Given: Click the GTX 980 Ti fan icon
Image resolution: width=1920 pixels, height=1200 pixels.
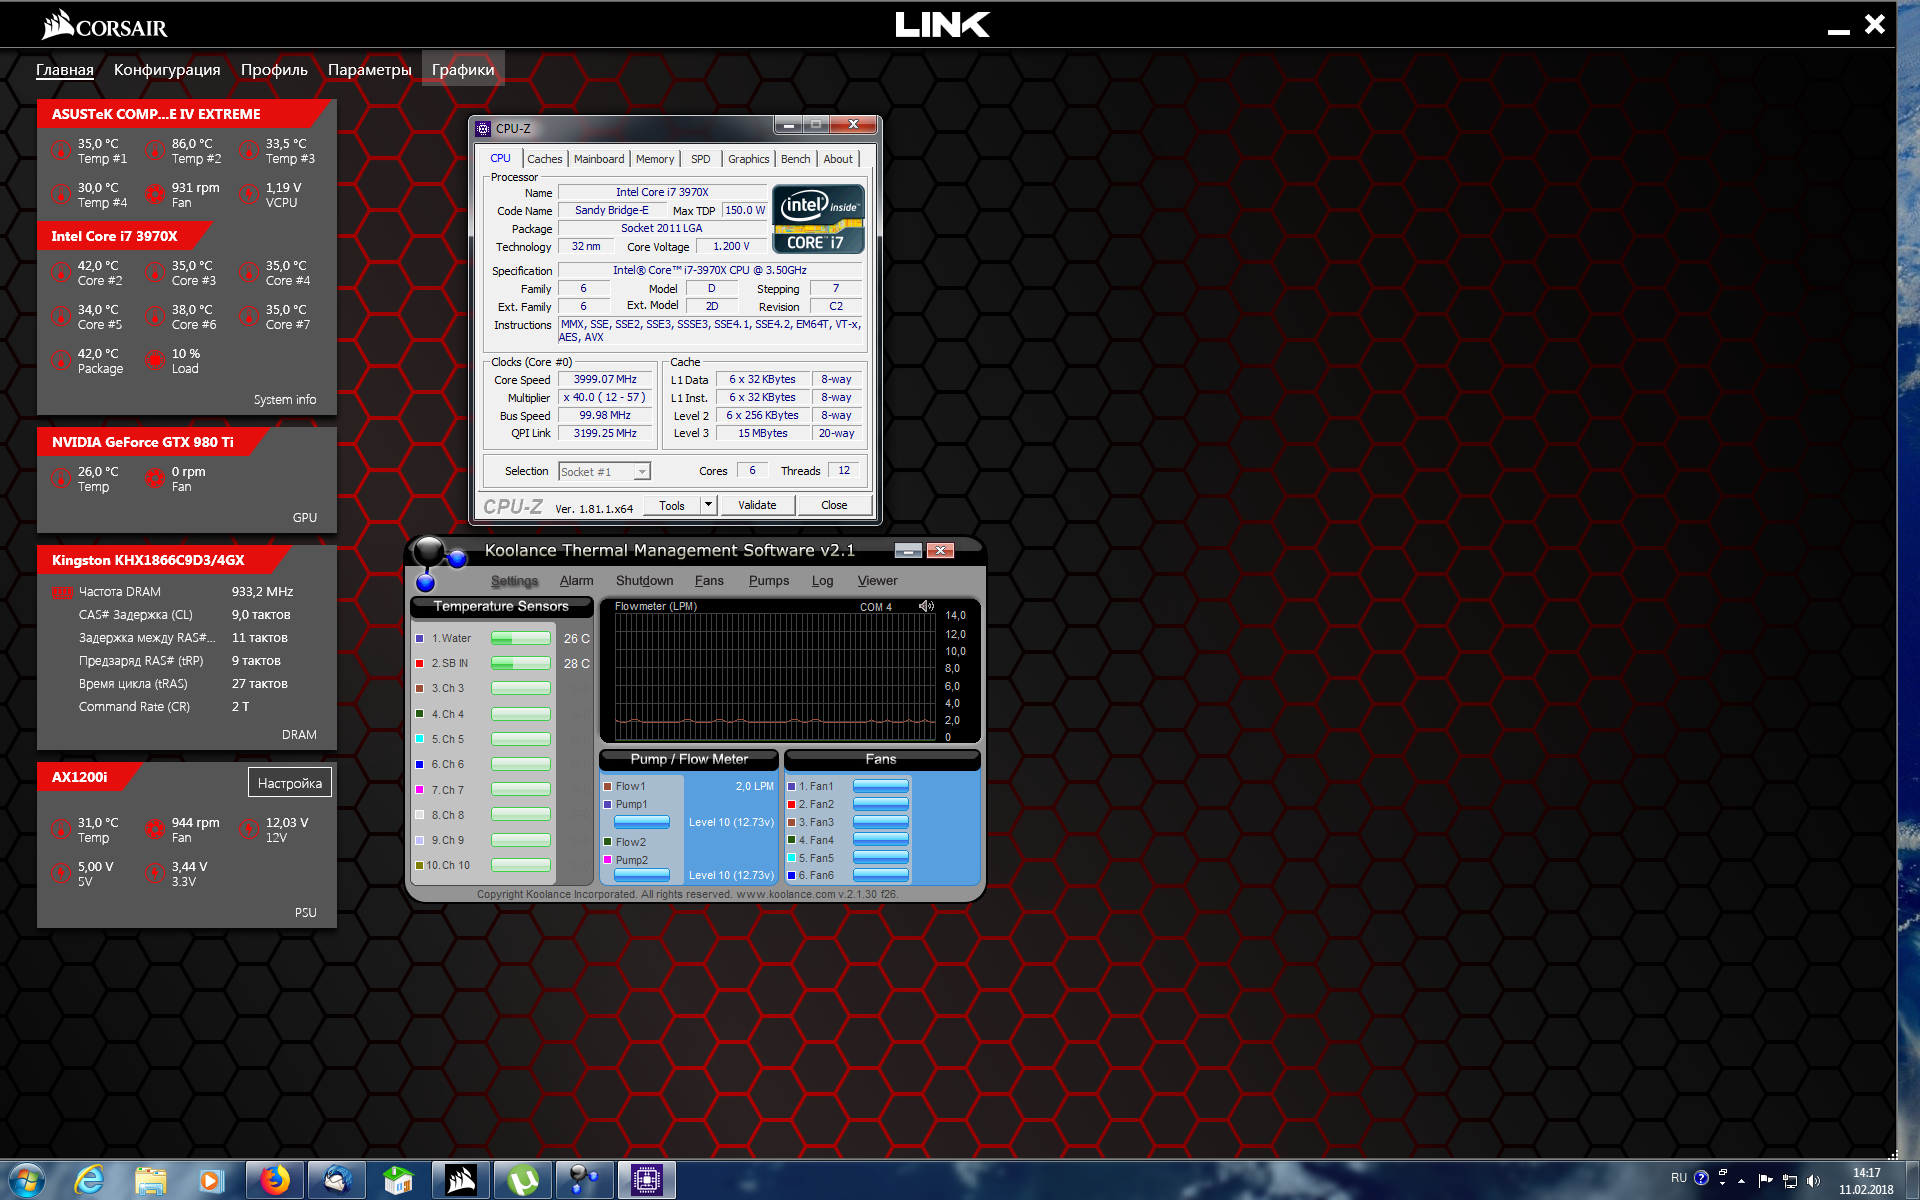Looking at the screenshot, I should point(155,478).
